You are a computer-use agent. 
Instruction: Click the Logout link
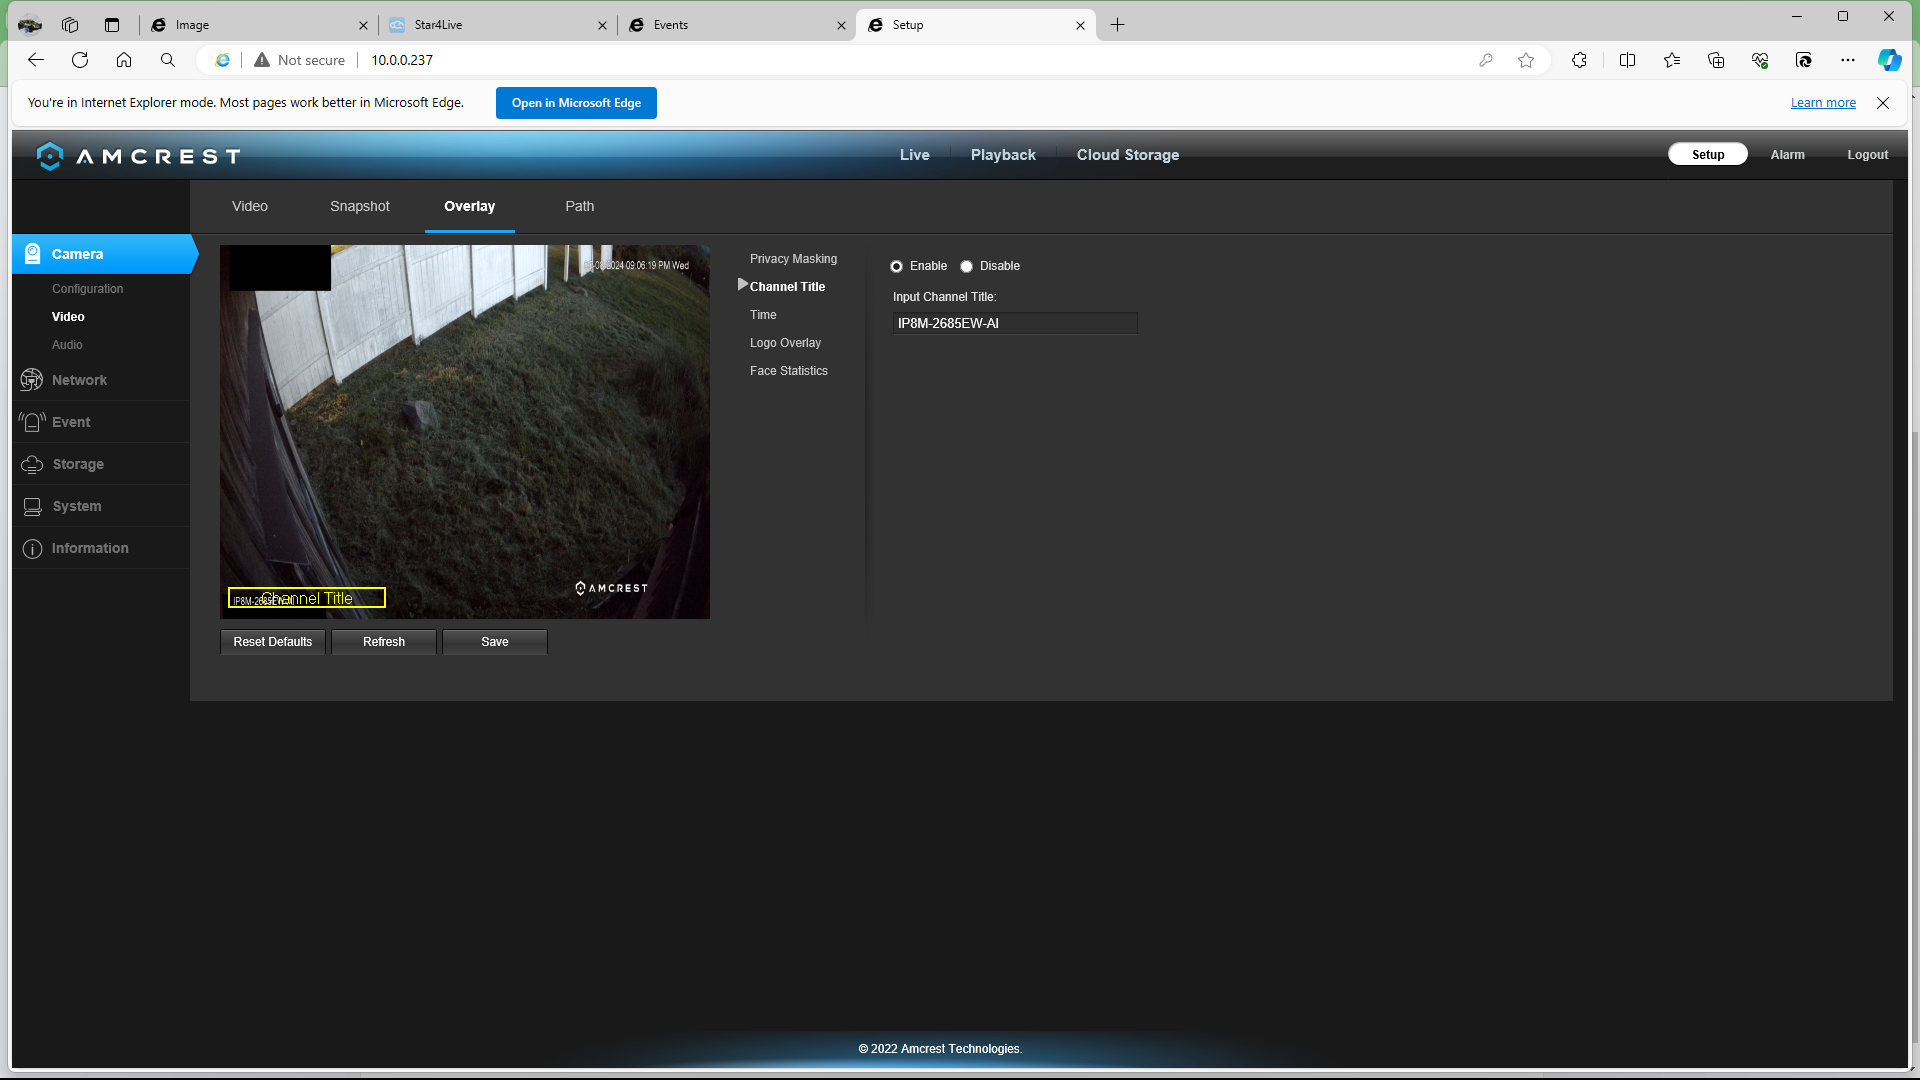coord(1868,155)
